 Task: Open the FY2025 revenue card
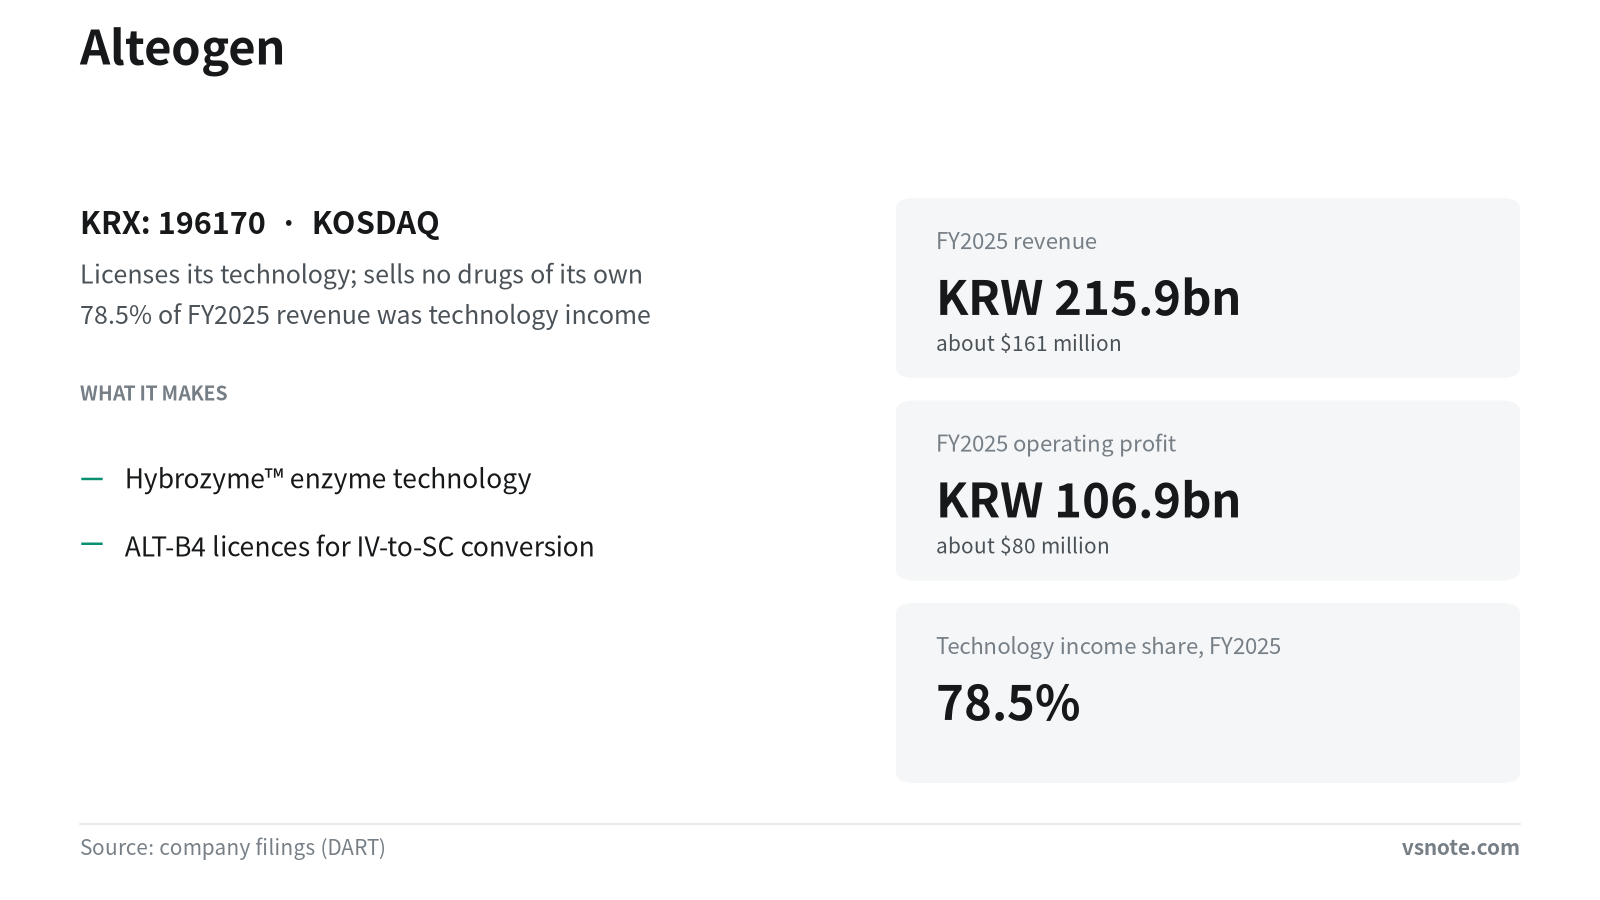pyautogui.click(x=1207, y=288)
